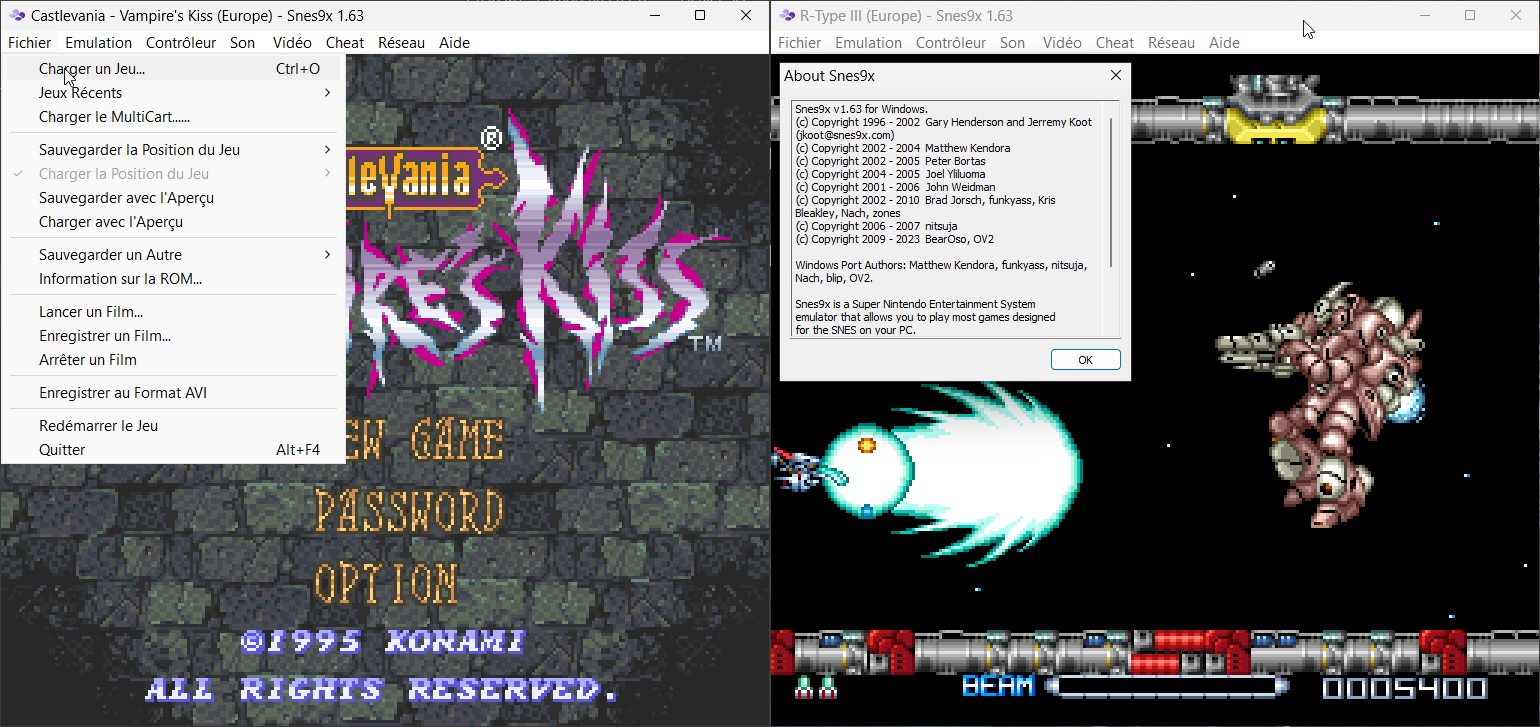Viewport: 1540px width, 727px height.
Task: Open Aide menu in R-Type III window
Action: [1224, 43]
